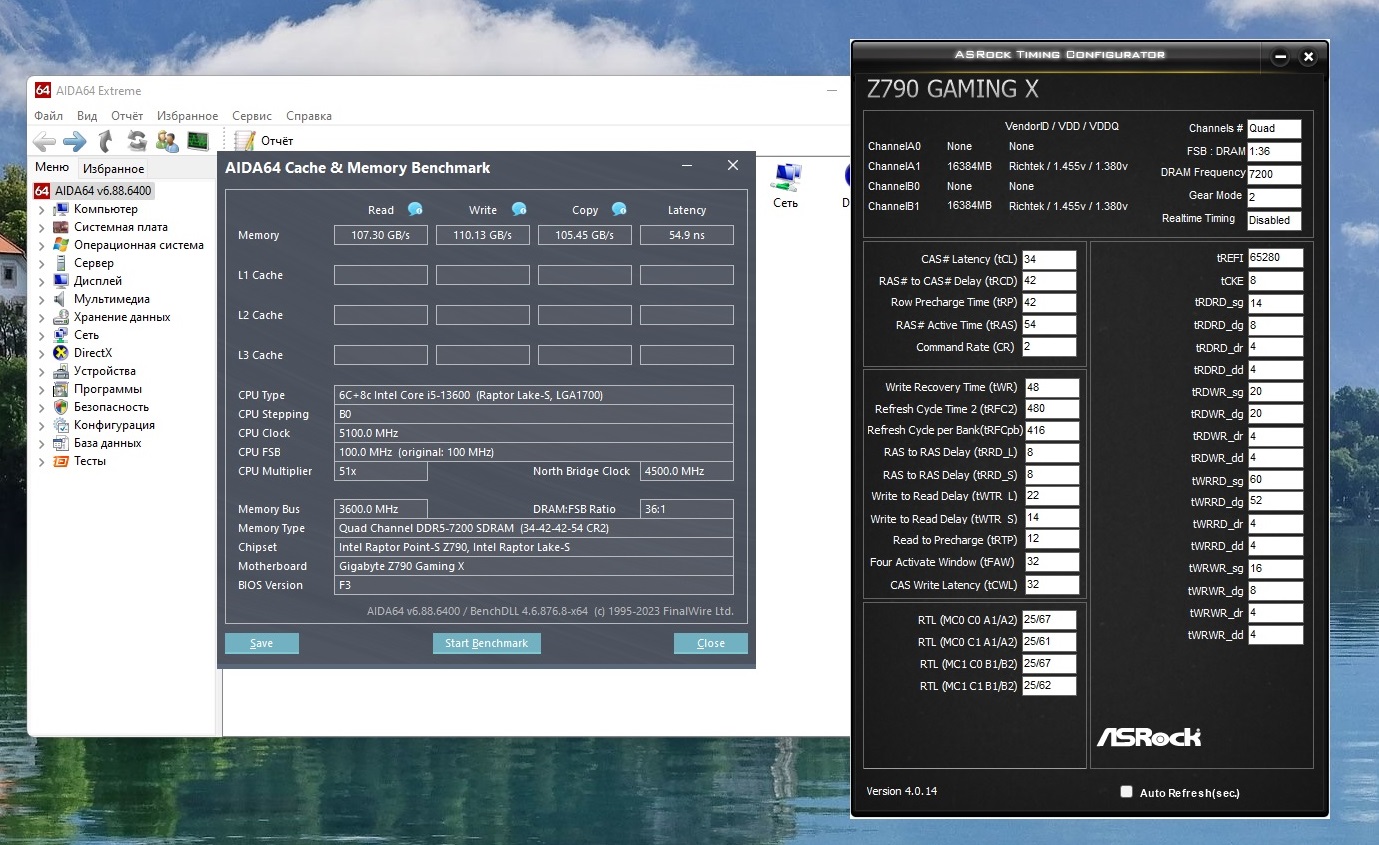Click the Тесты benchmark icon in the tree

(x=60, y=461)
